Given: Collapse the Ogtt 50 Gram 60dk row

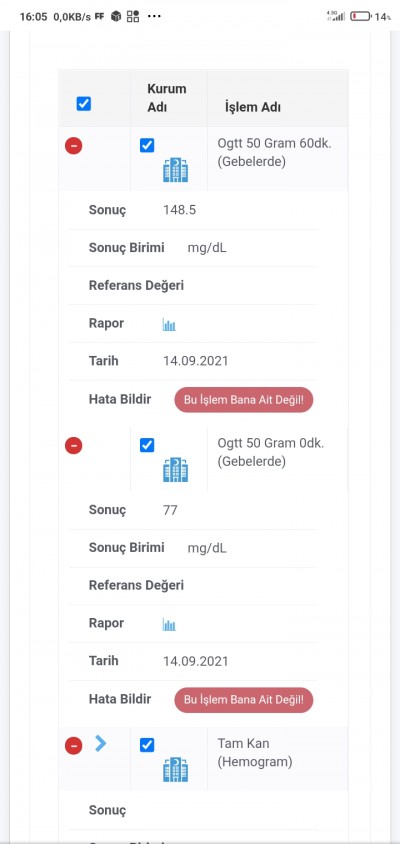Looking at the screenshot, I should [x=74, y=146].
